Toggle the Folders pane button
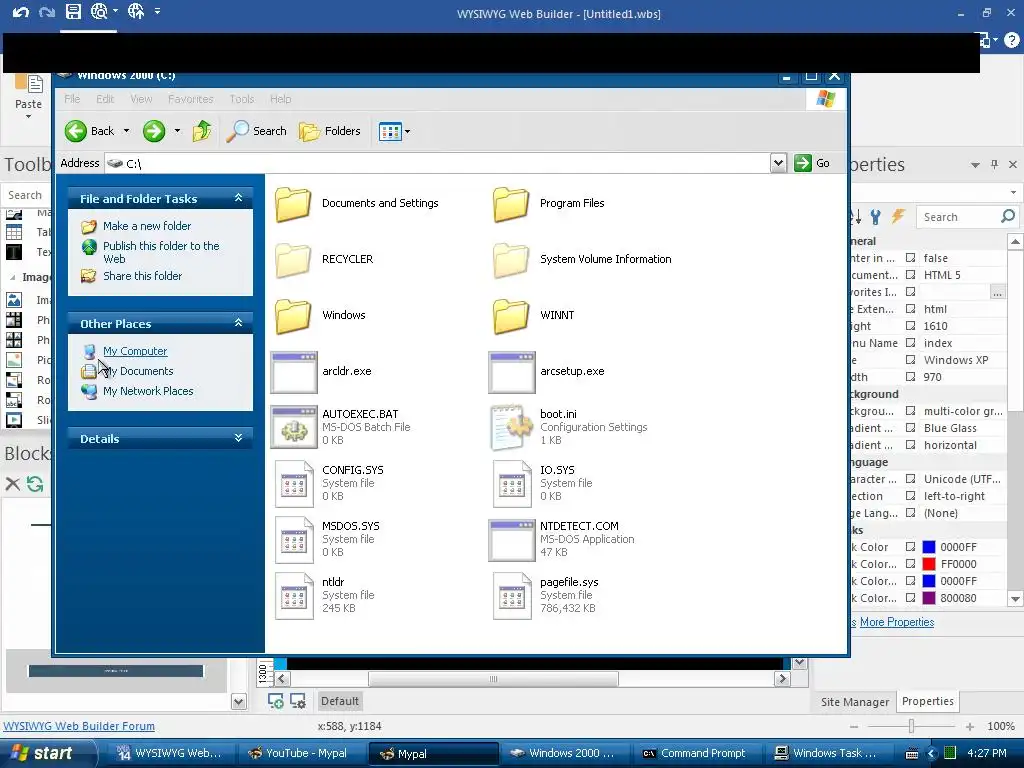 (x=330, y=131)
